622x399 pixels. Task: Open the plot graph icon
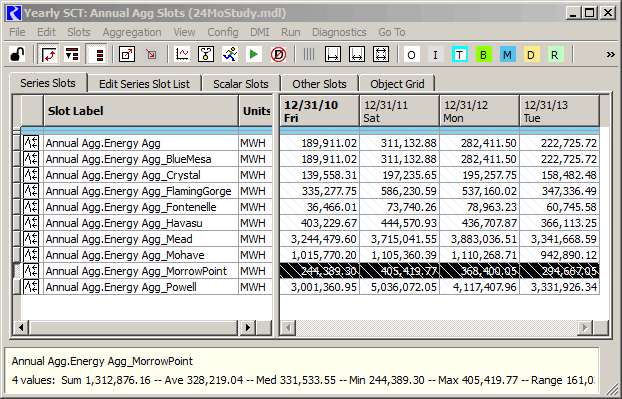click(x=182, y=54)
